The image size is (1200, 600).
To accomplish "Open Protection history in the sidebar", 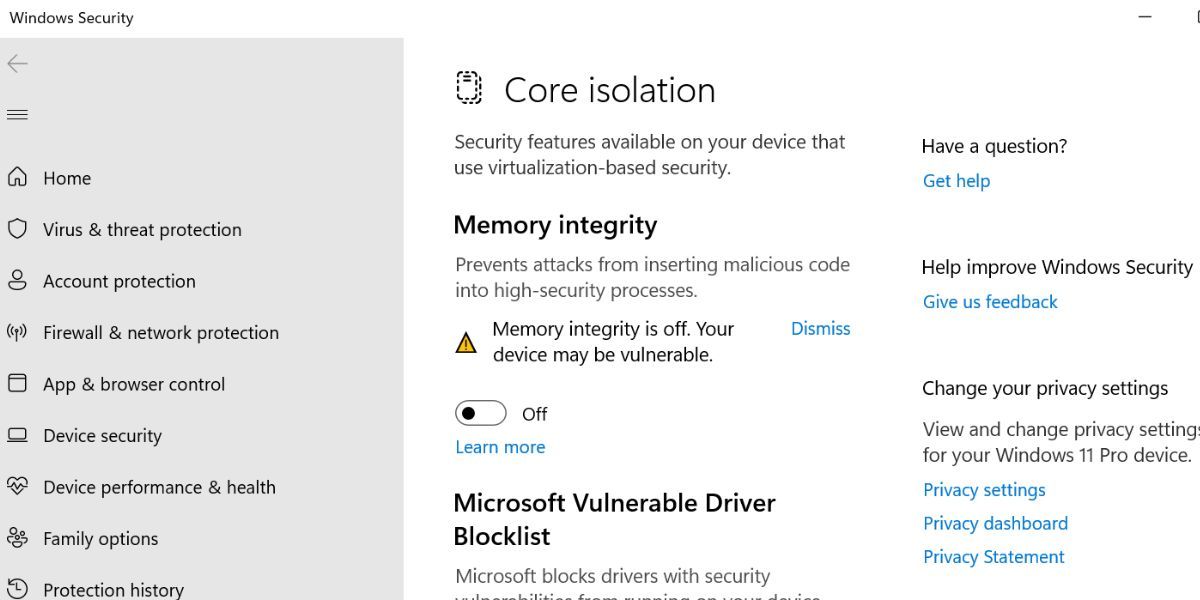I will pos(113,590).
